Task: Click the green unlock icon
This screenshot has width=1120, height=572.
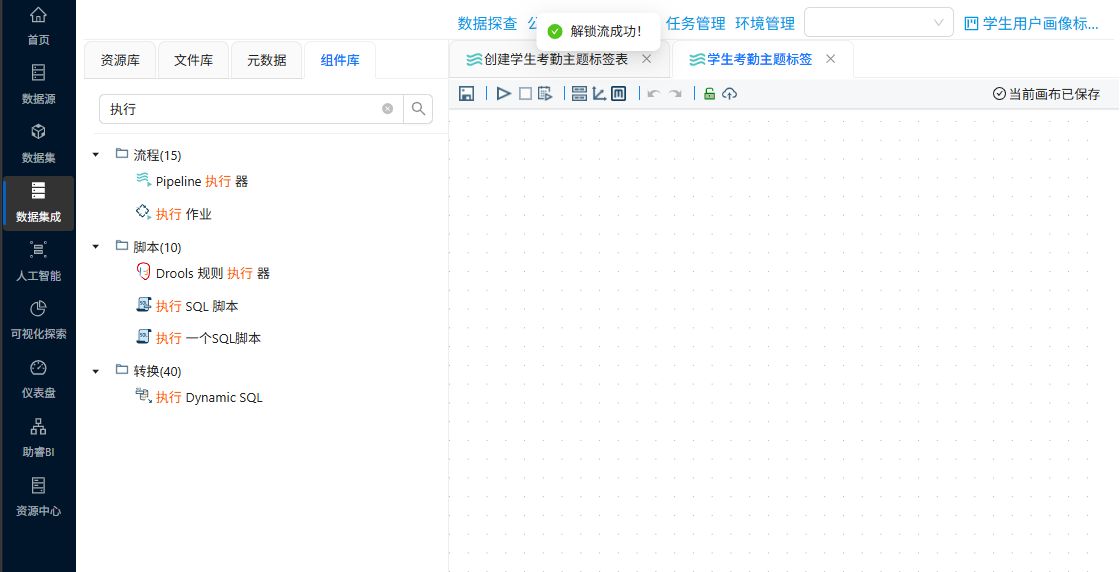Action: point(709,94)
